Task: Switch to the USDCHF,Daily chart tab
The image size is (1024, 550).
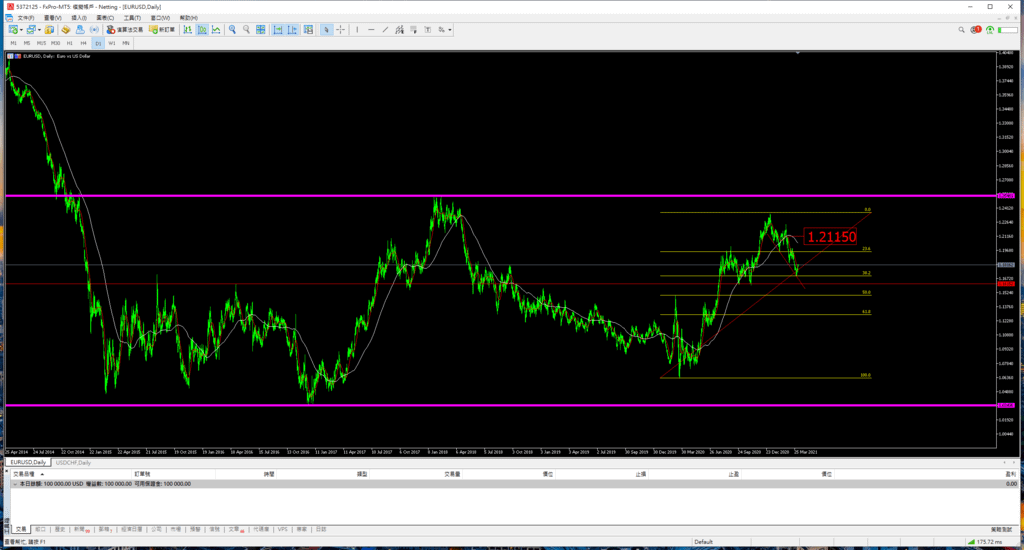Action: point(73,462)
